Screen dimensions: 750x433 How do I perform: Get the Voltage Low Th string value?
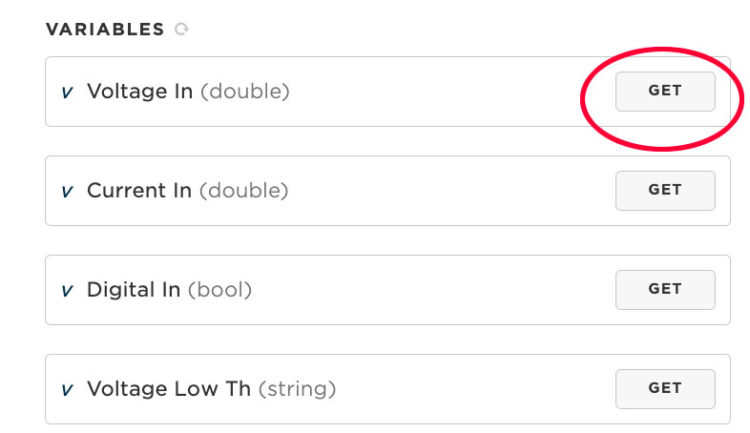coord(665,388)
